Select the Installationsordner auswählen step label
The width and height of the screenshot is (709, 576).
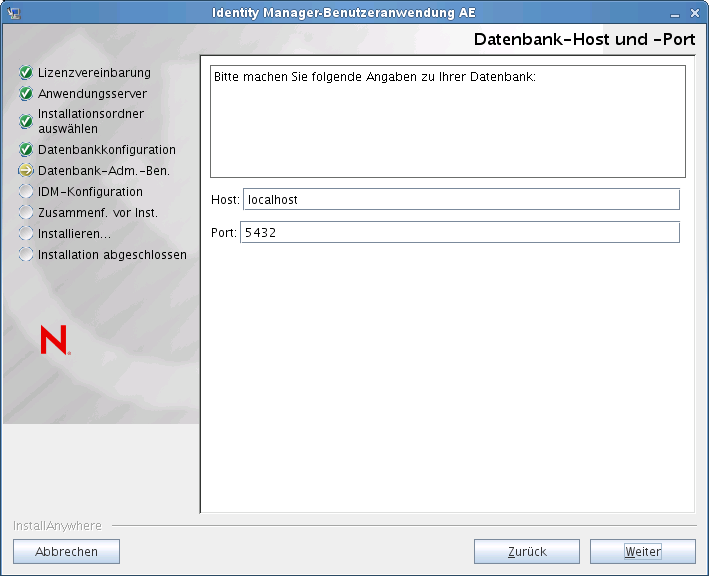pos(91,121)
